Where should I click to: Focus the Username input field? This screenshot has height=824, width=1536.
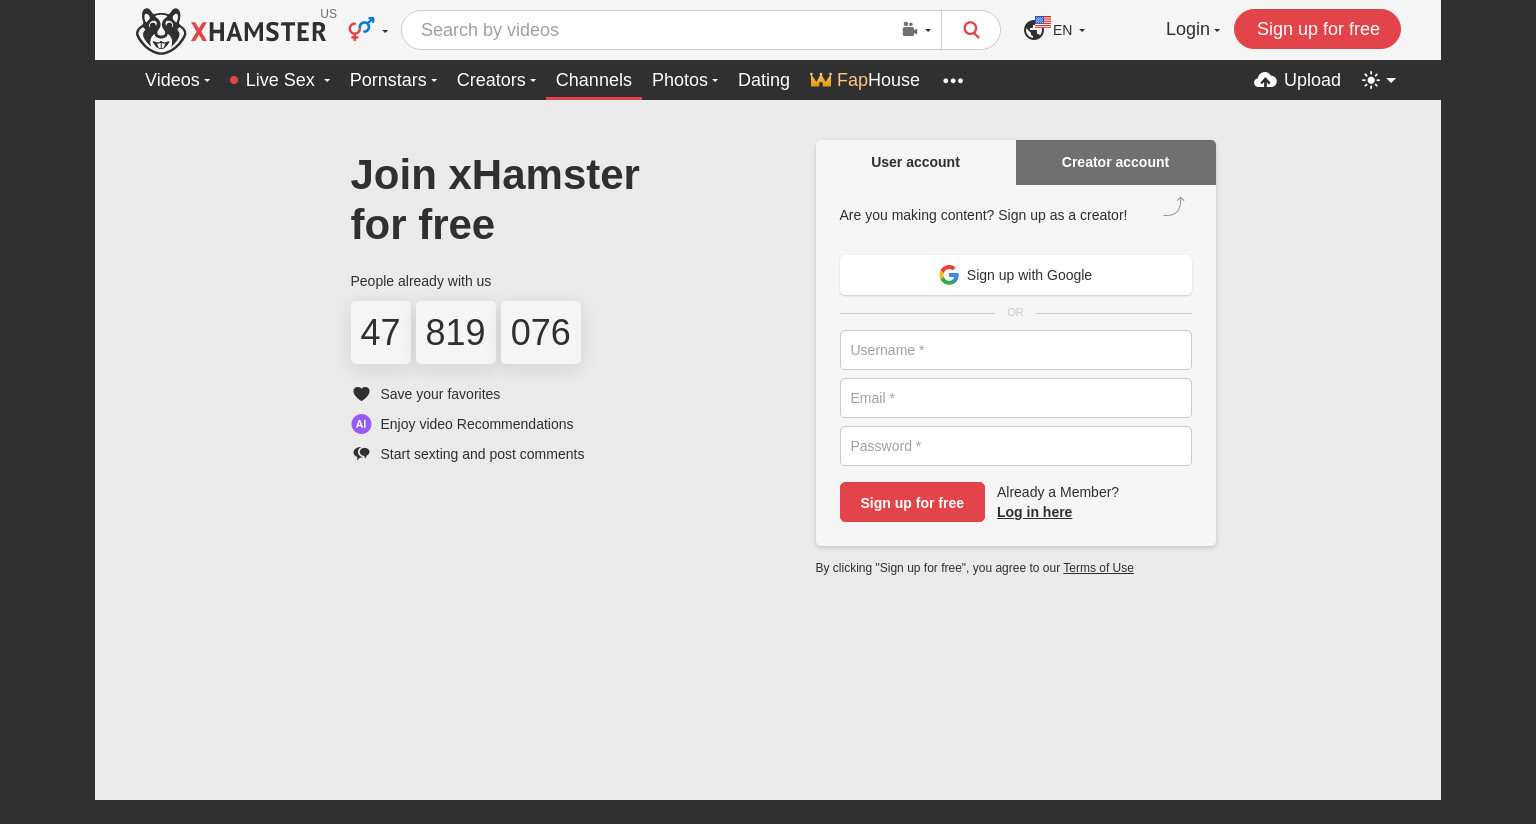[1016, 350]
